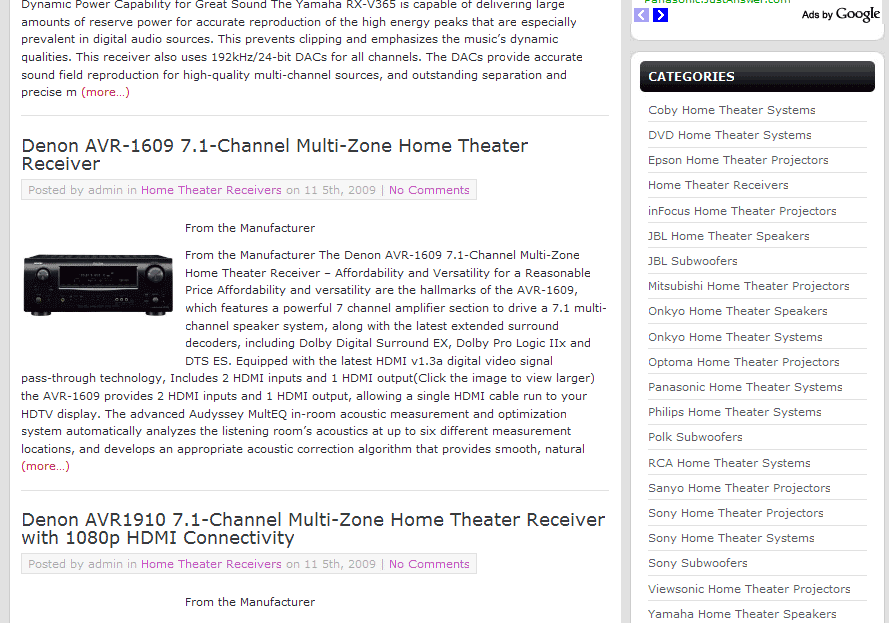Open the Ads by Google link
Viewport: 889px width, 623px height.
(x=841, y=14)
